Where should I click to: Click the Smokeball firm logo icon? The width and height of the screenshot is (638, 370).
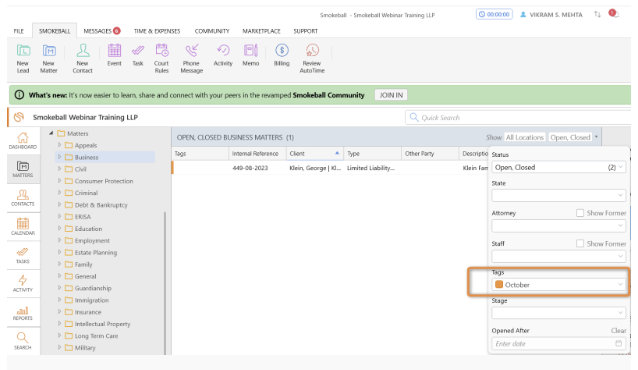[19, 117]
